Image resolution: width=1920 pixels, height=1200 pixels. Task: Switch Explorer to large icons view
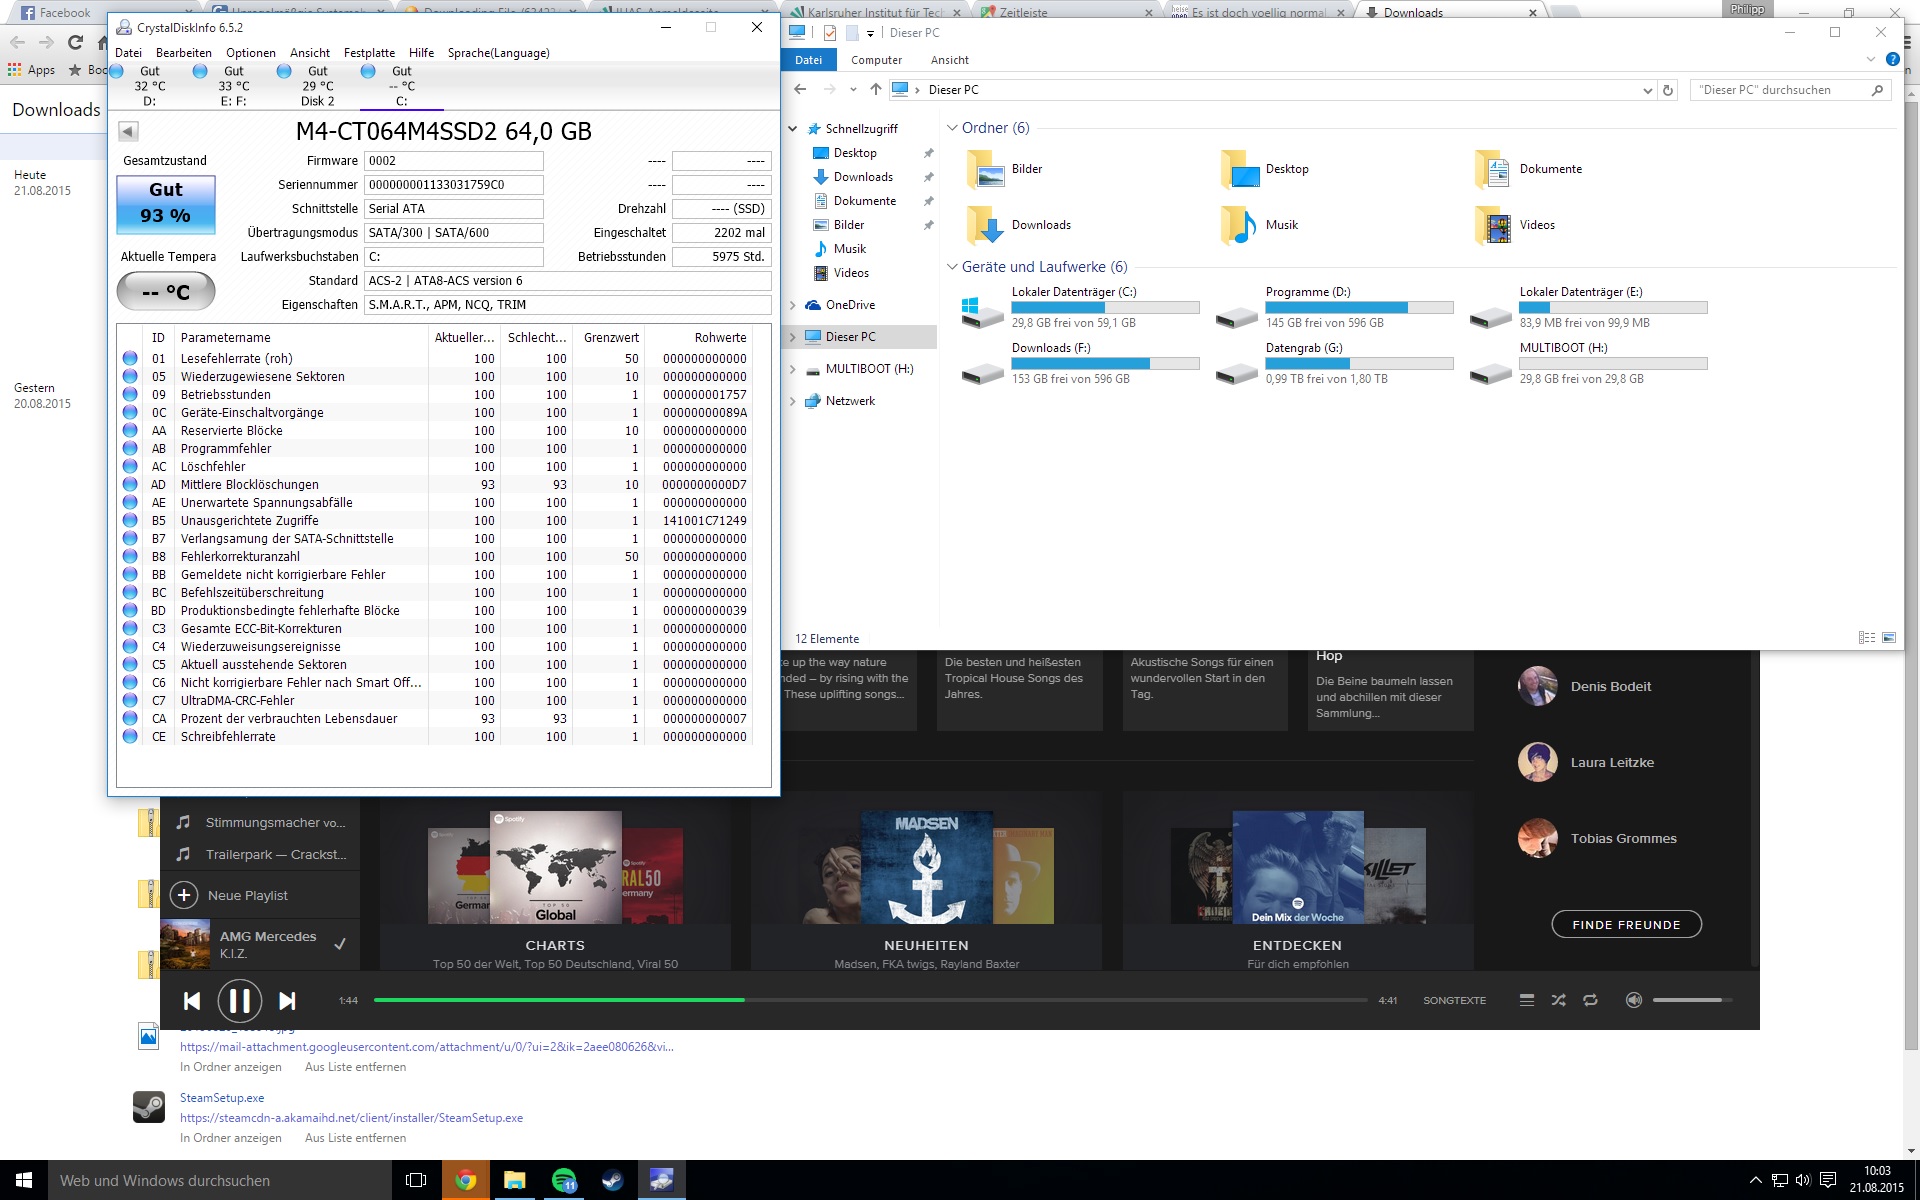tap(1889, 638)
